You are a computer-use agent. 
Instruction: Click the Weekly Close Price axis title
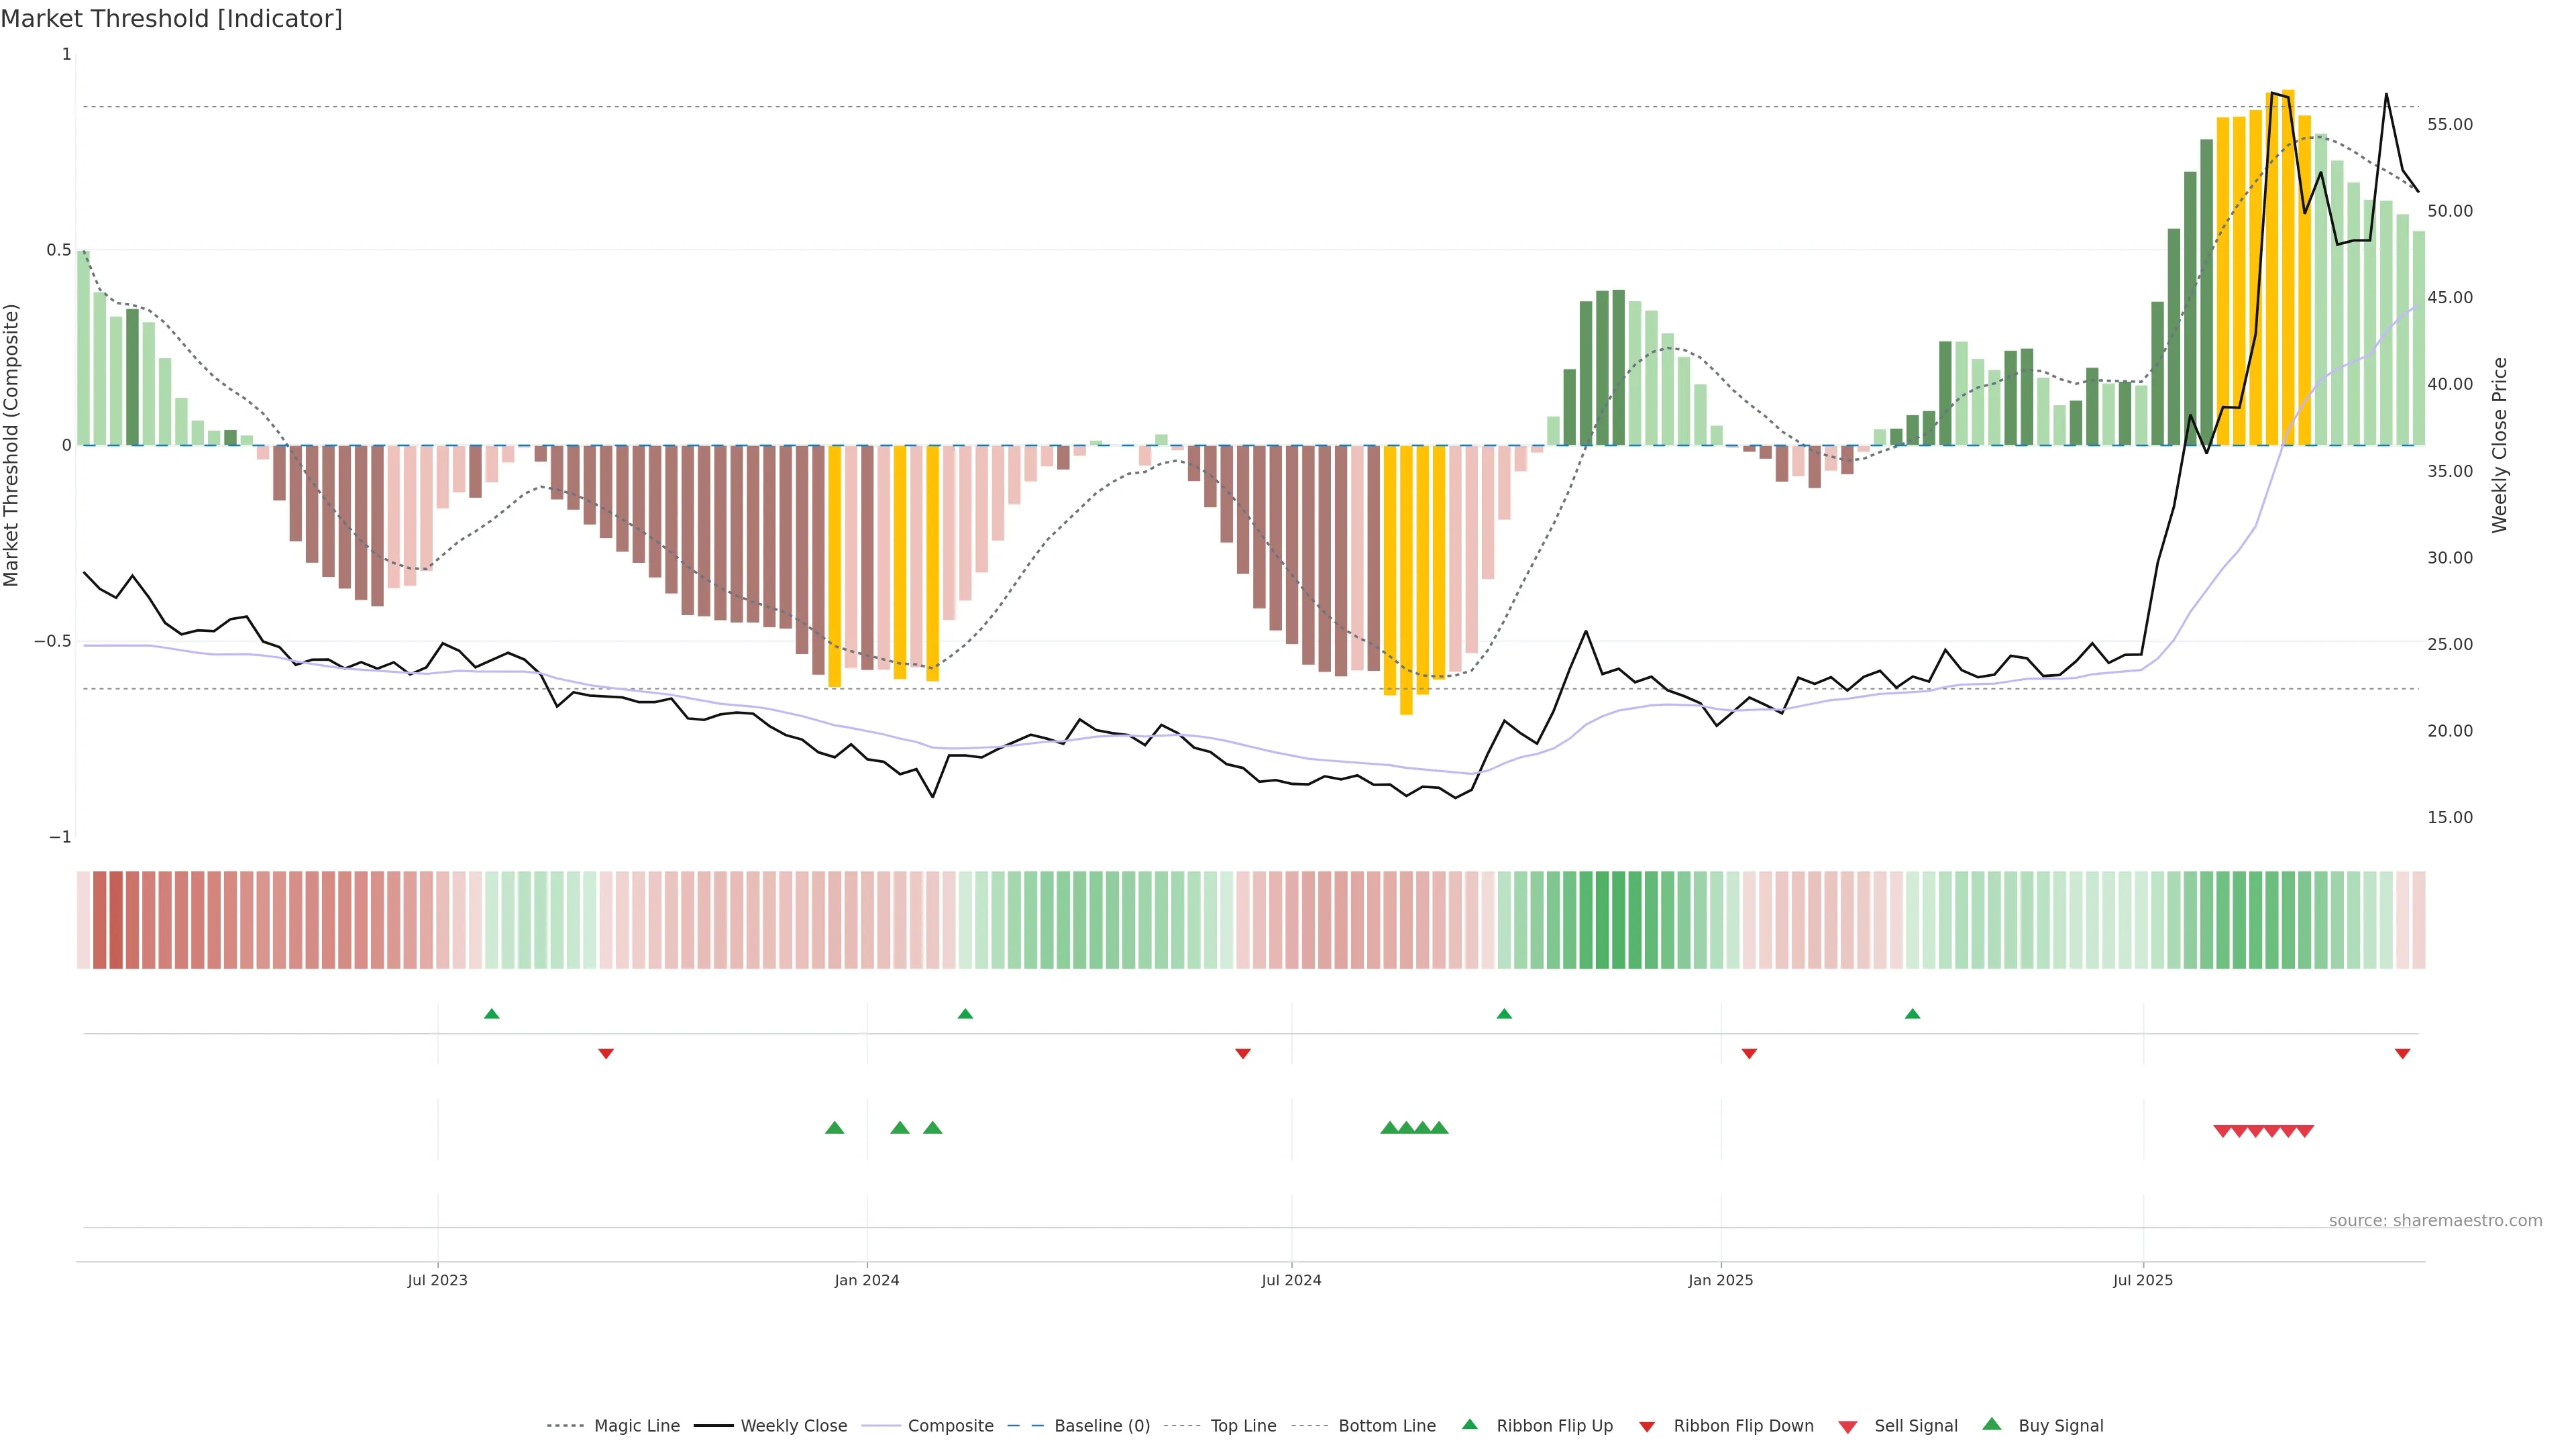click(x=2500, y=445)
